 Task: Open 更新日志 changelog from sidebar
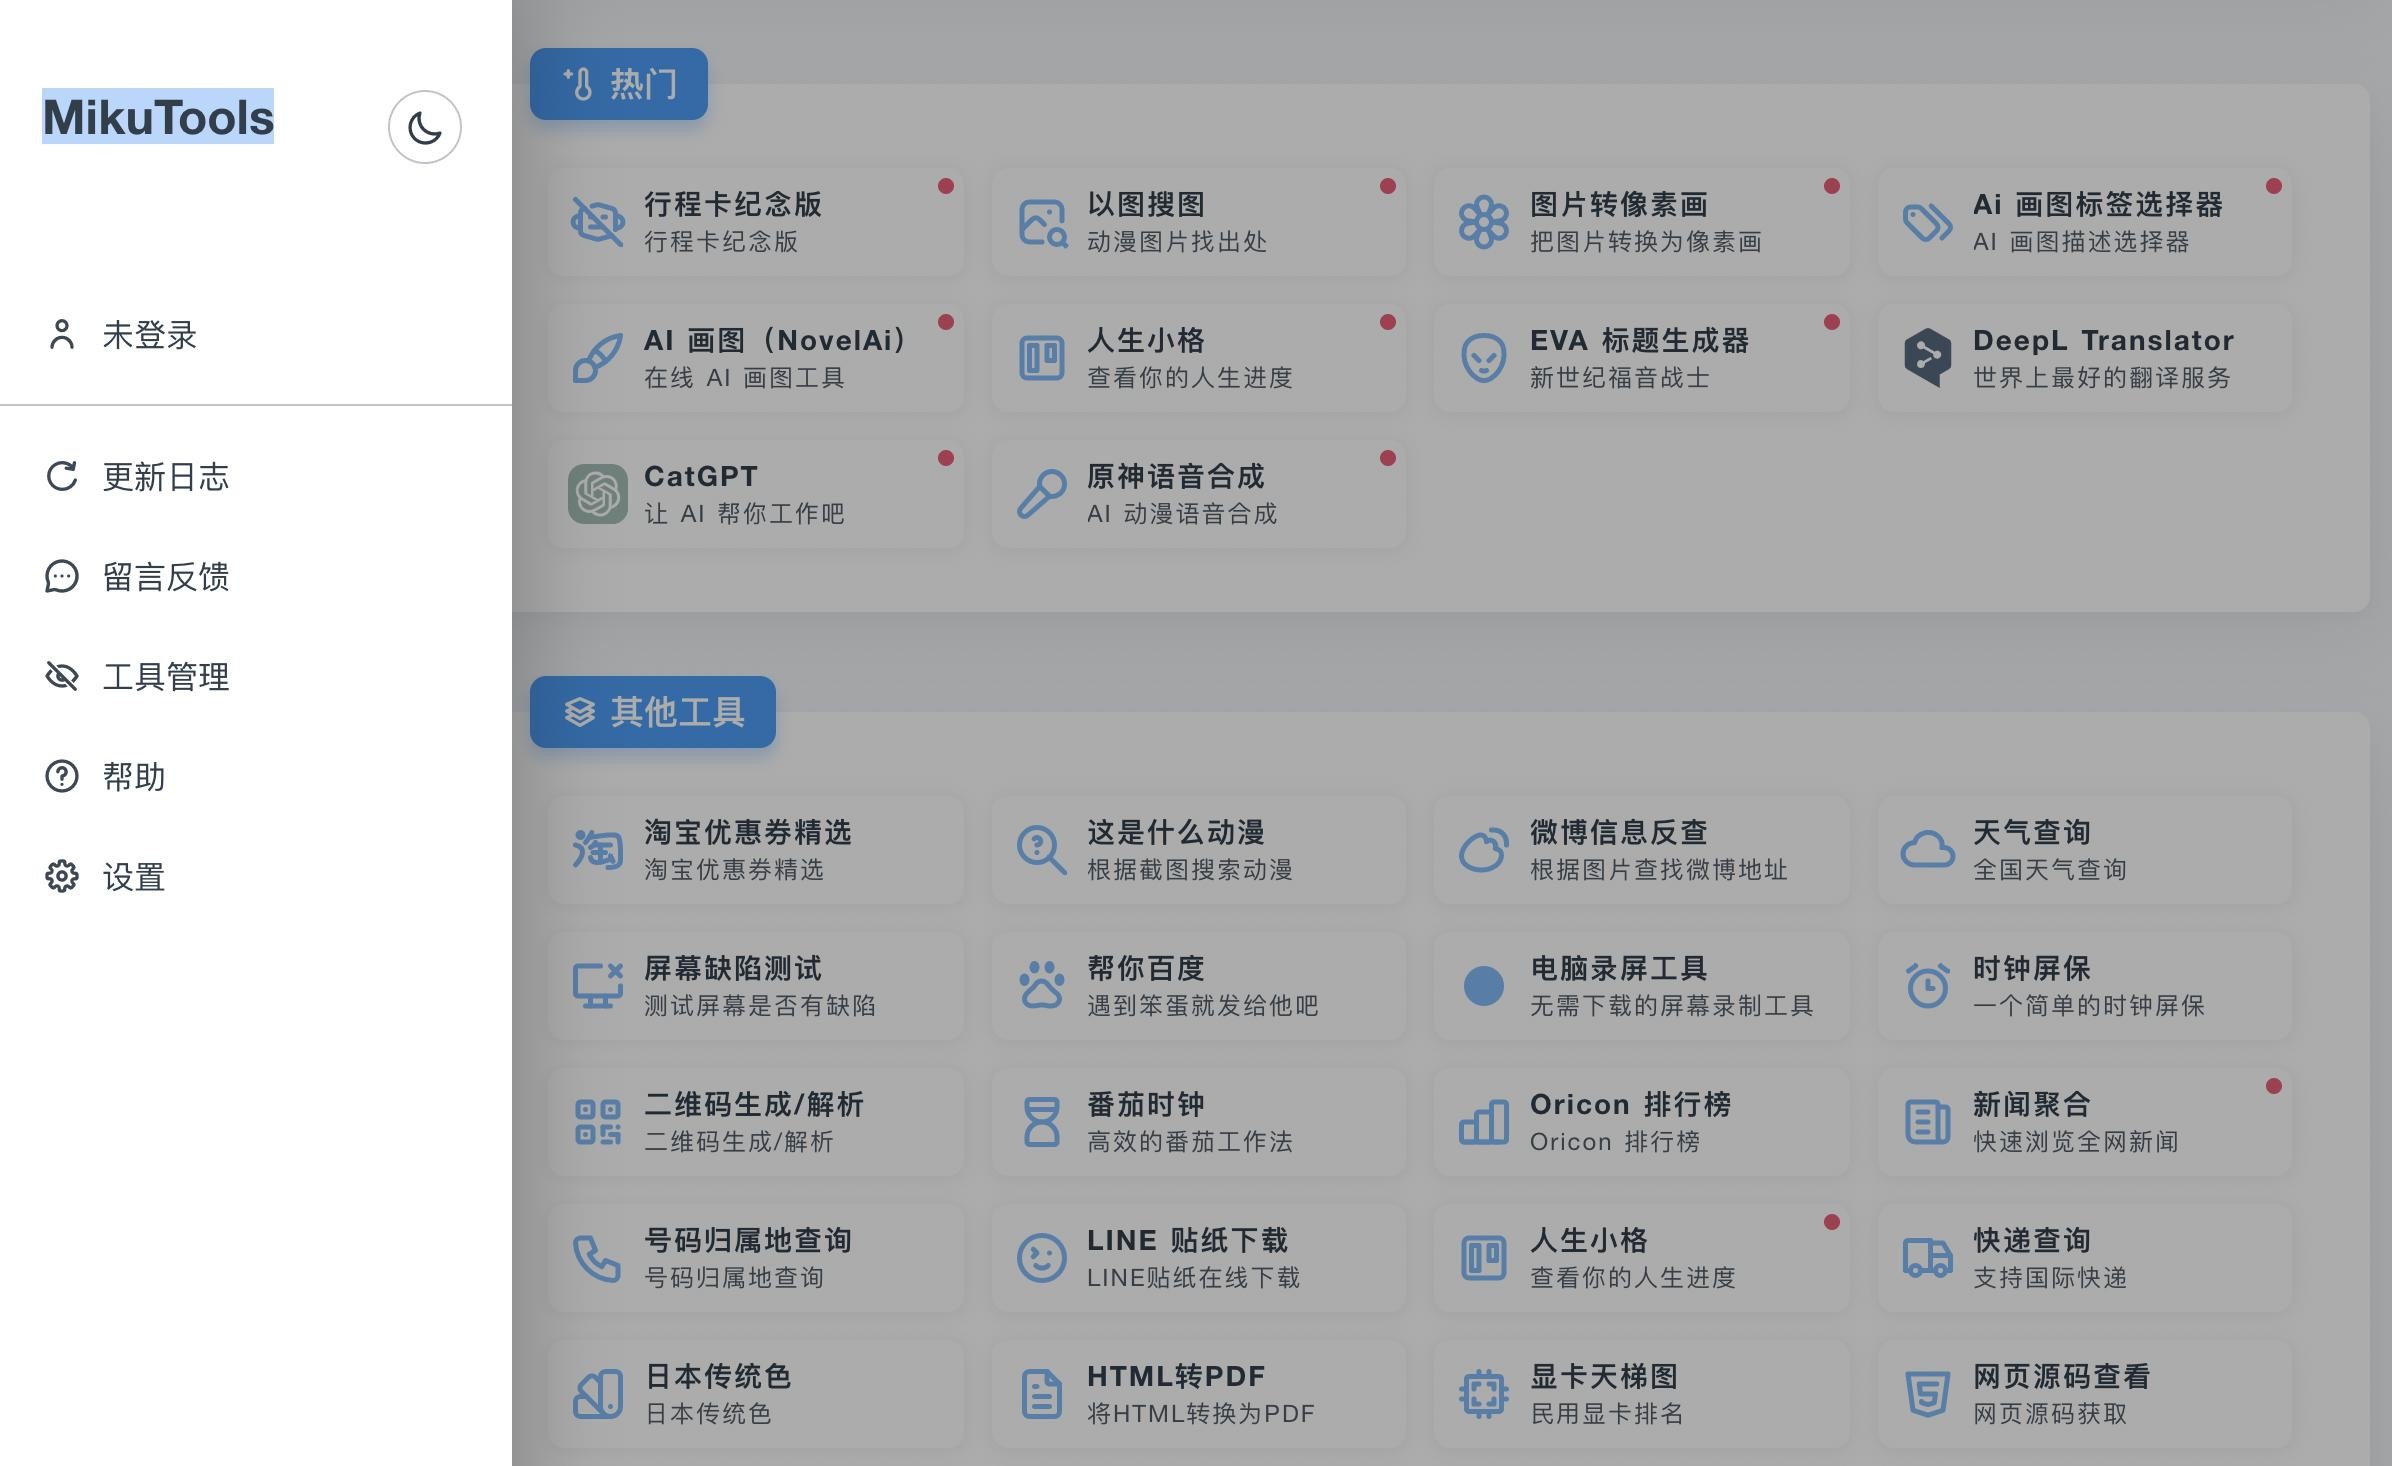click(165, 477)
